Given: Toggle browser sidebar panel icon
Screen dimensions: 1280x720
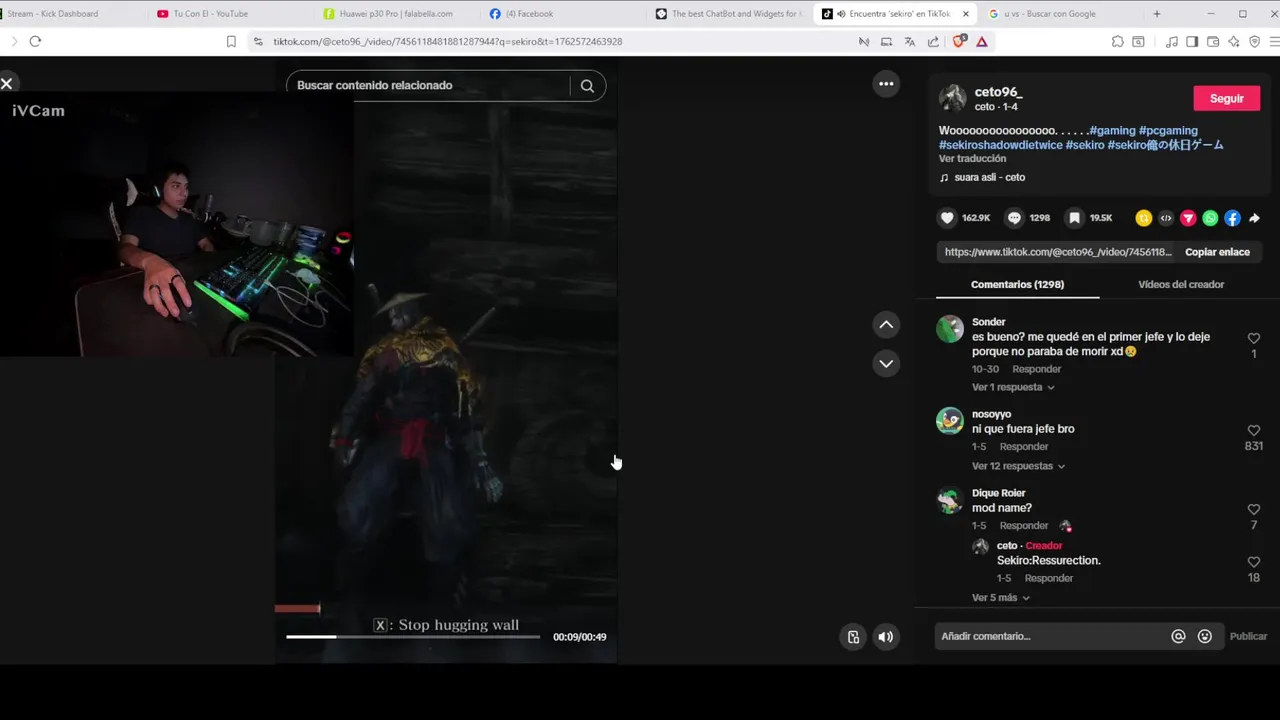Looking at the screenshot, I should pos(1192,41).
